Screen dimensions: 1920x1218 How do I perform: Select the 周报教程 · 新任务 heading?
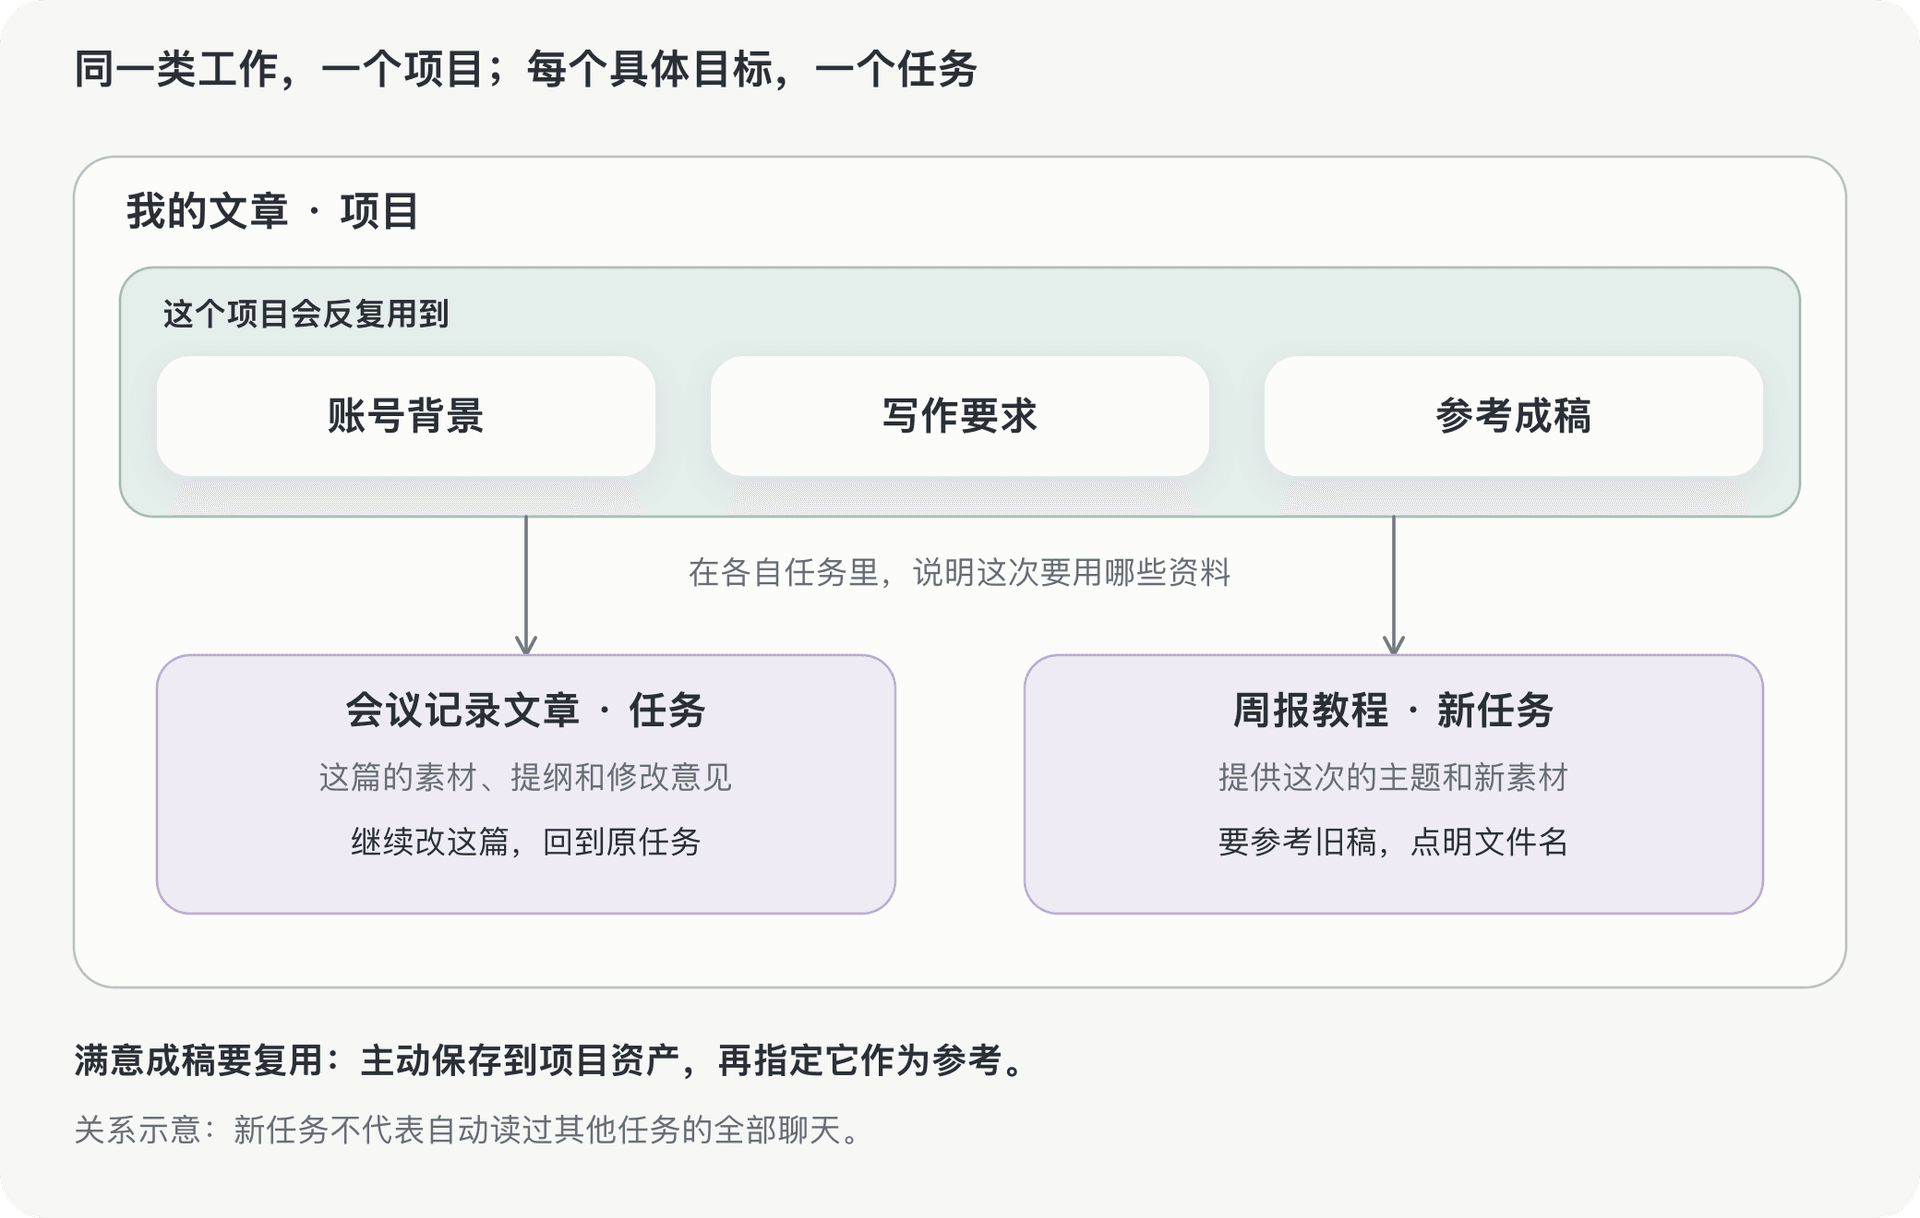[1393, 711]
